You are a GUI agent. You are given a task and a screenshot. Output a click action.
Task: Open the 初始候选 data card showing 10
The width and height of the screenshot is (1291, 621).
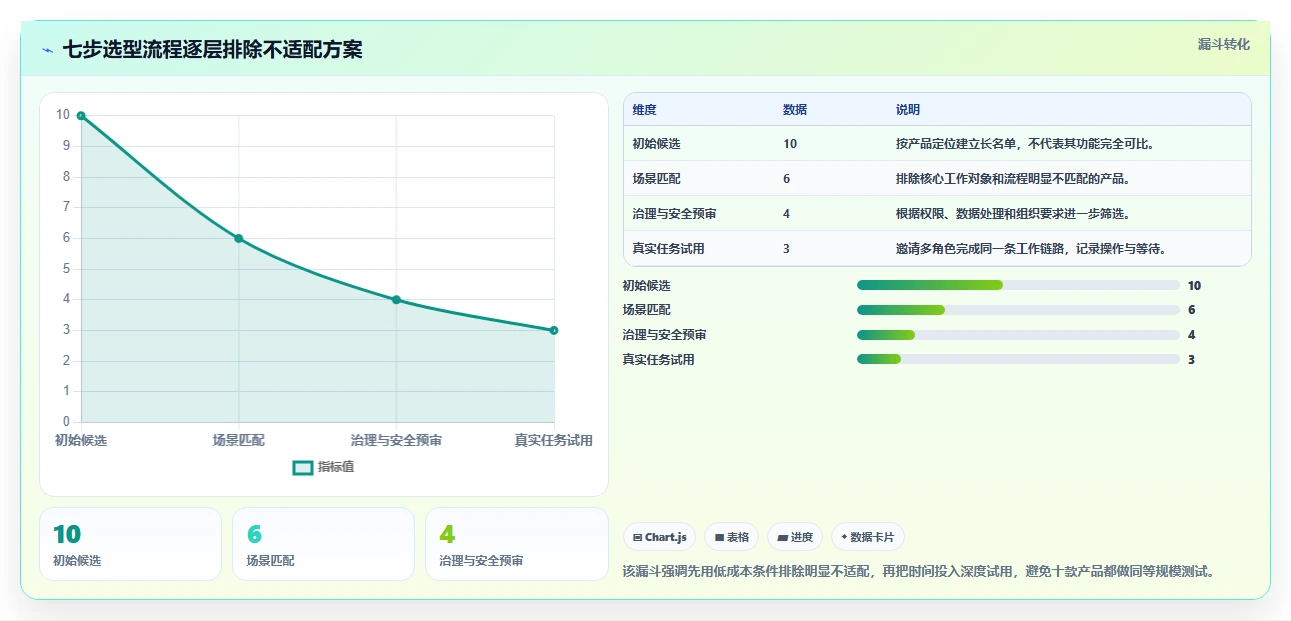[x=130, y=544]
